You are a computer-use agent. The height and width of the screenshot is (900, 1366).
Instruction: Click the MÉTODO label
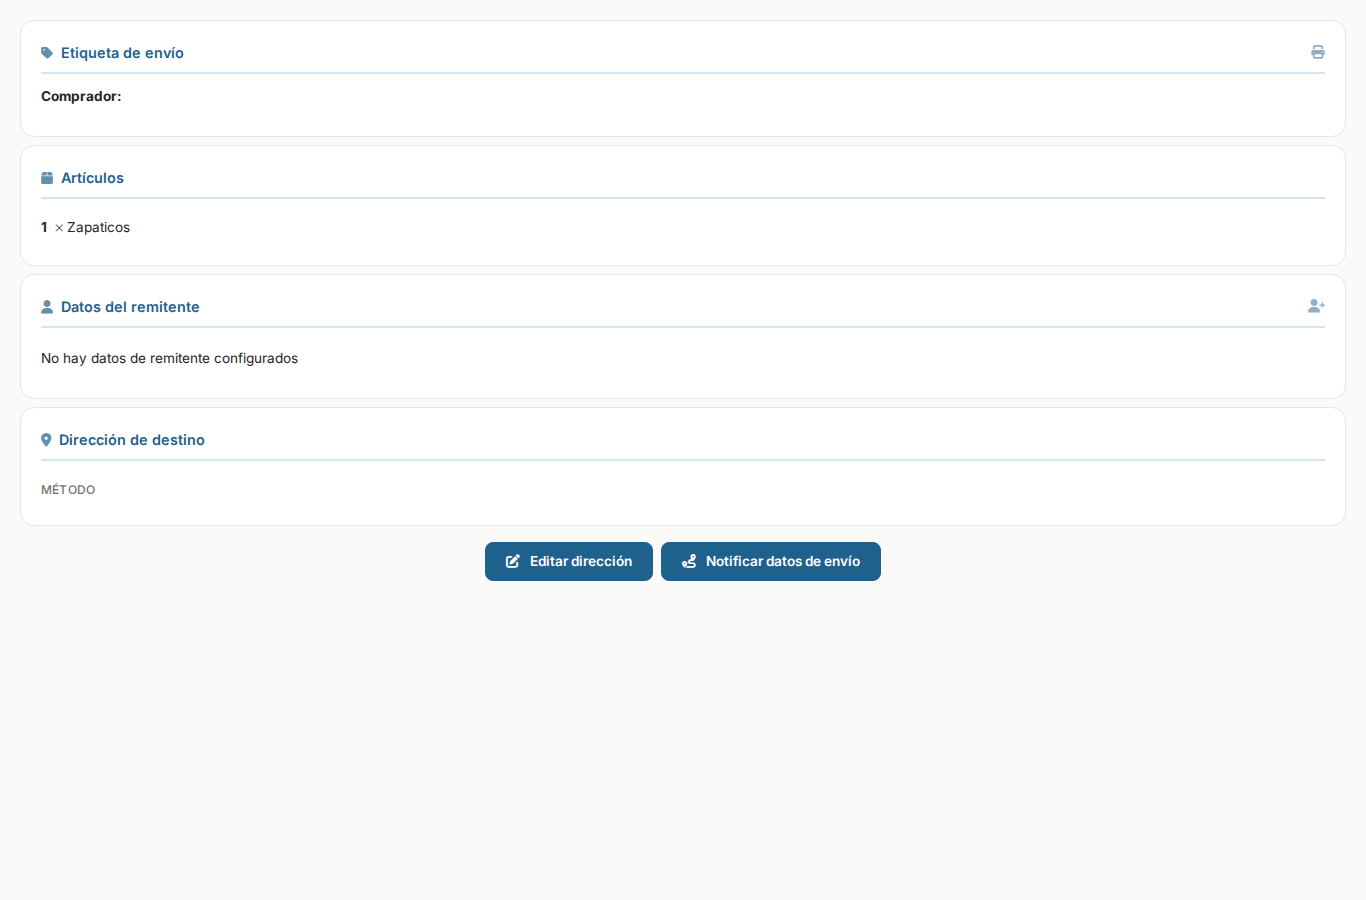(68, 490)
